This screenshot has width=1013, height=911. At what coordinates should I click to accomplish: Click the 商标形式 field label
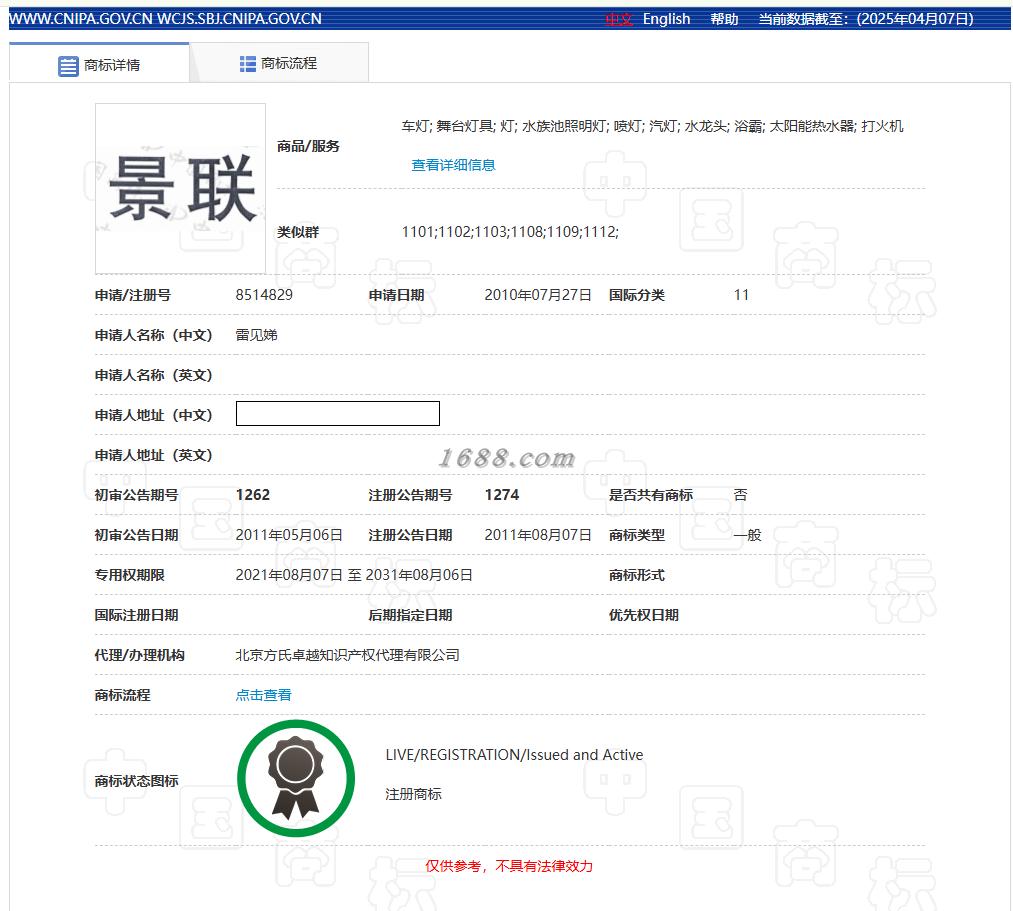(636, 575)
